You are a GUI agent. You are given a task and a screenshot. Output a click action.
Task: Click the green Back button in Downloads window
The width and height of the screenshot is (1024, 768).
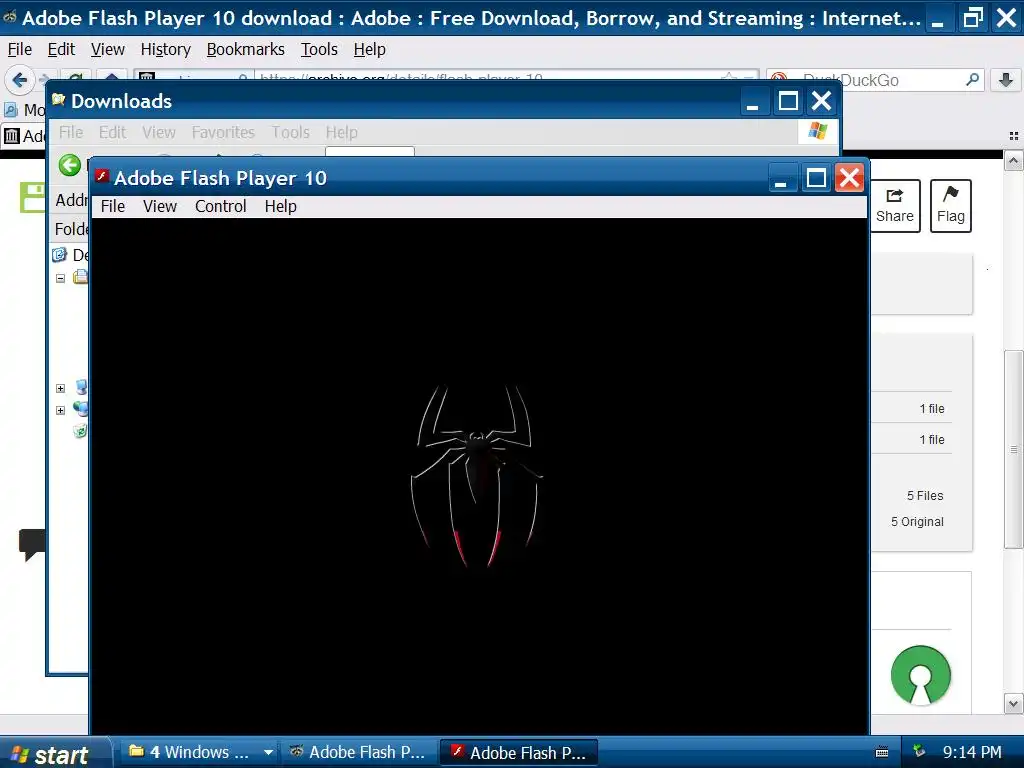pyautogui.click(x=69, y=165)
